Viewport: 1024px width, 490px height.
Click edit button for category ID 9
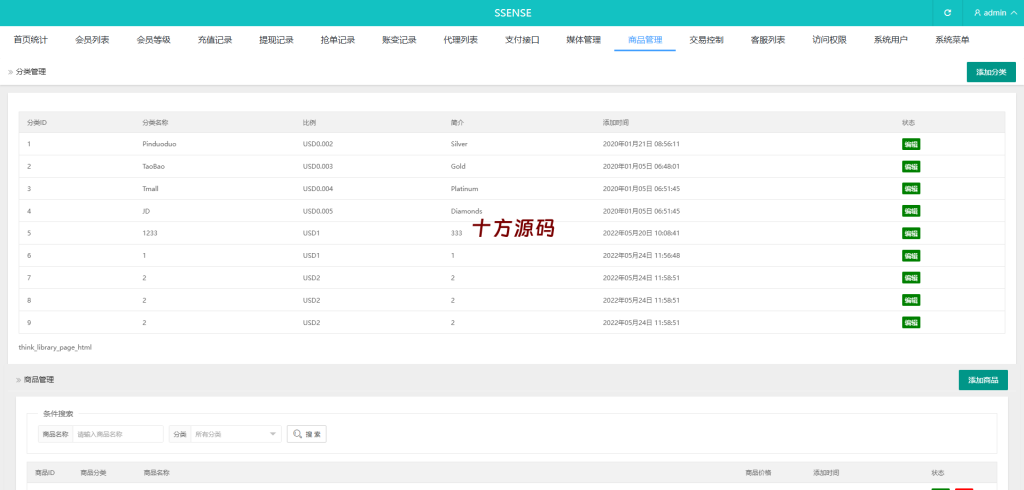[x=911, y=322]
